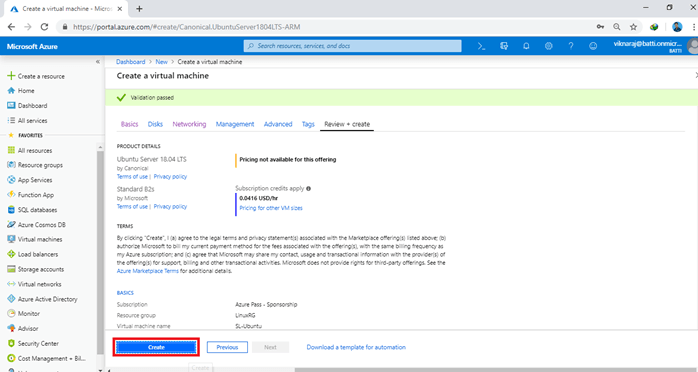
Task: Click the Search resources, services, and docs box
Action: [x=353, y=46]
